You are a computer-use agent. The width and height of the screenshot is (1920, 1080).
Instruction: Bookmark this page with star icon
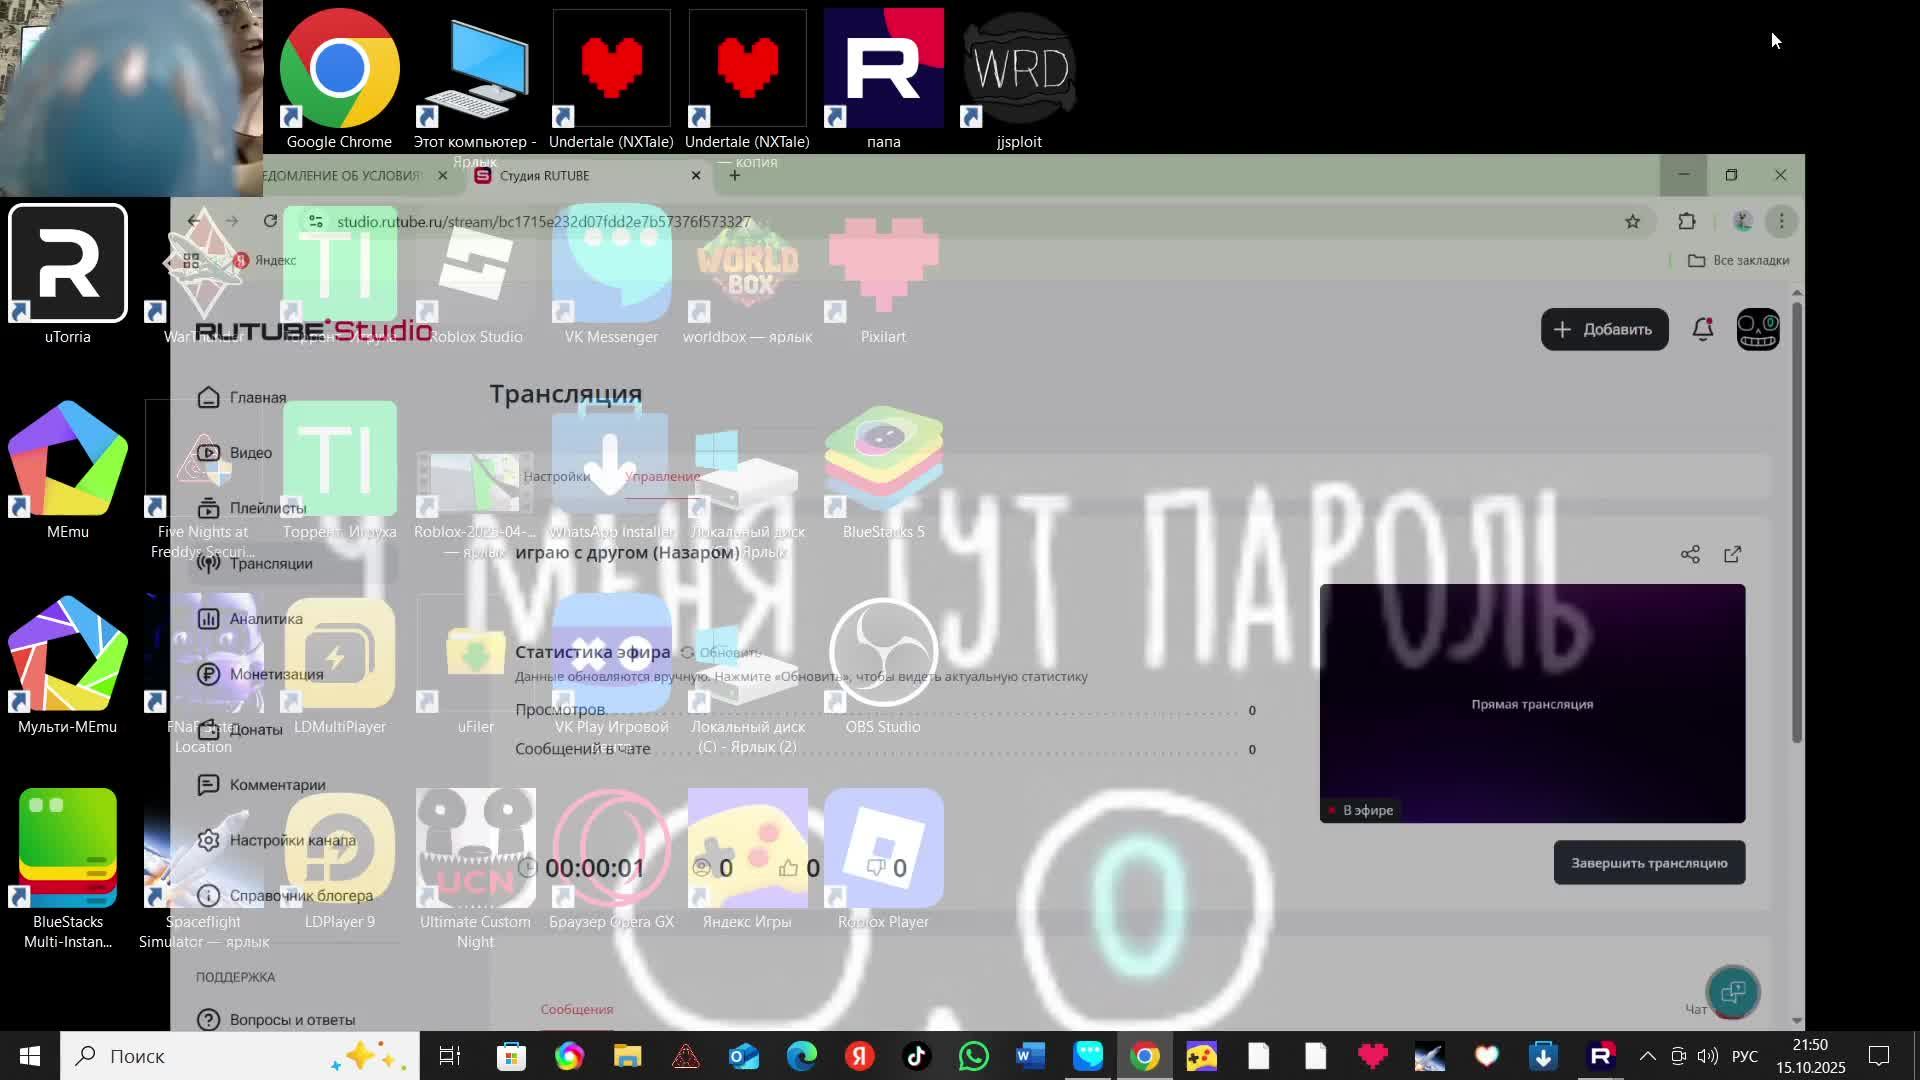point(1633,222)
